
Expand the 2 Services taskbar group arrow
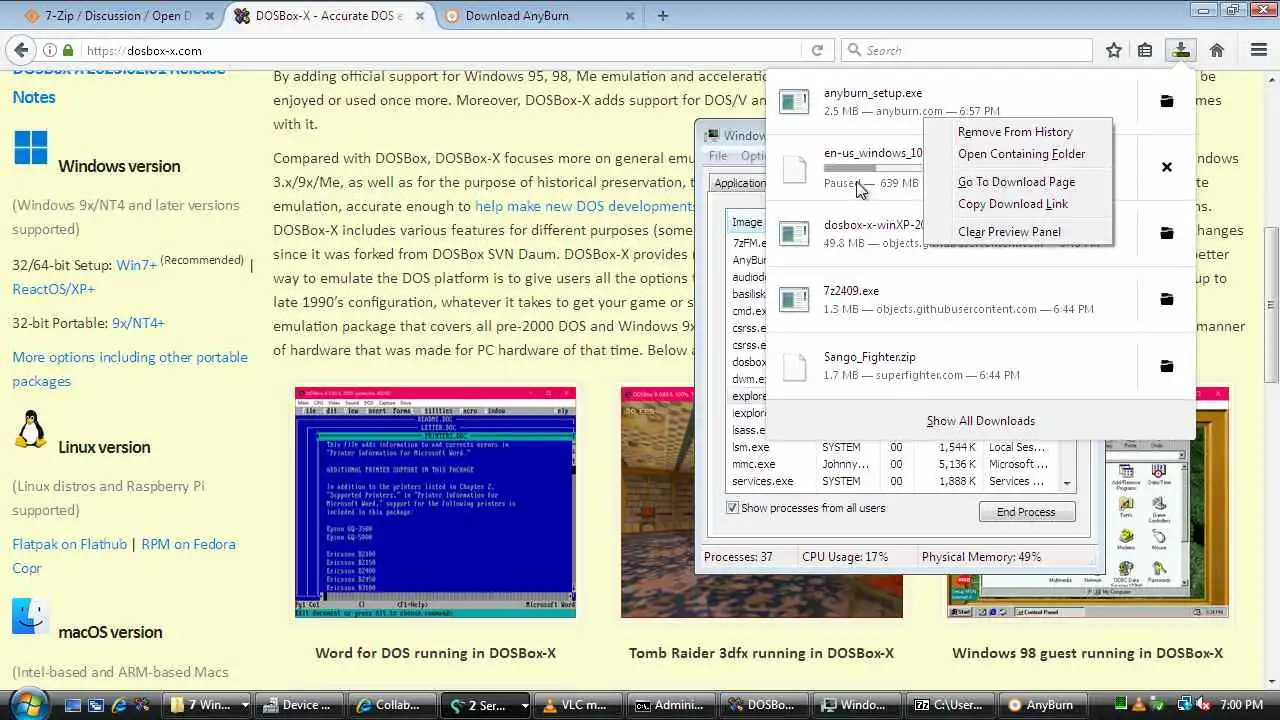pyautogui.click(x=524, y=705)
